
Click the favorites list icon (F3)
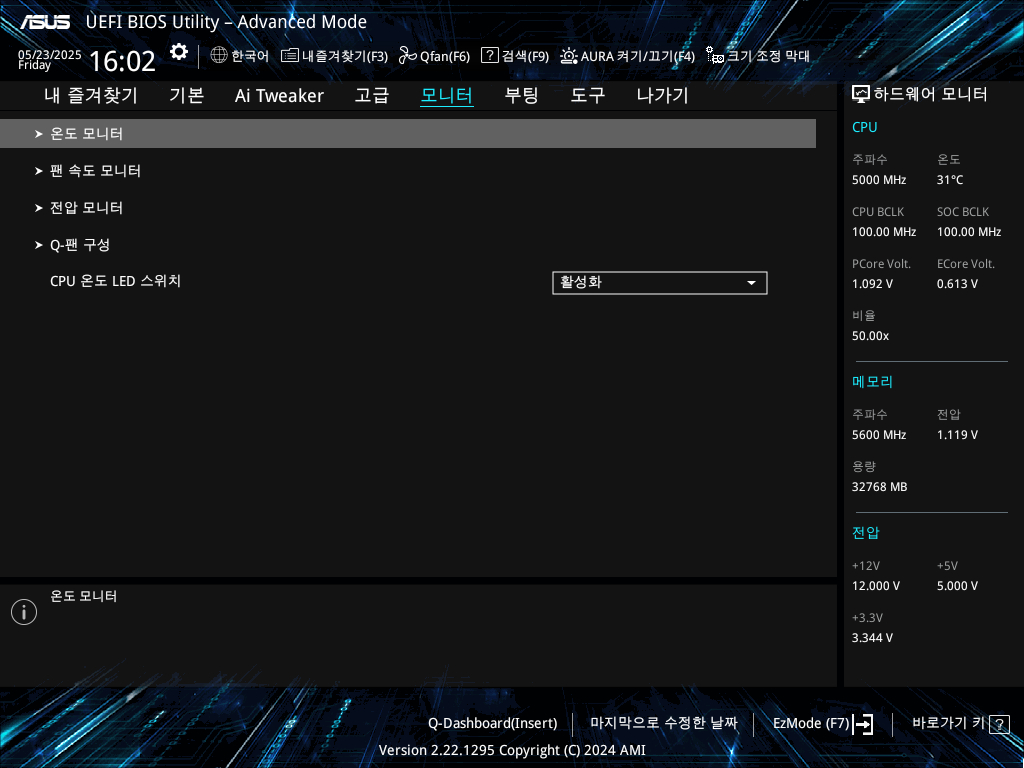click(x=289, y=56)
